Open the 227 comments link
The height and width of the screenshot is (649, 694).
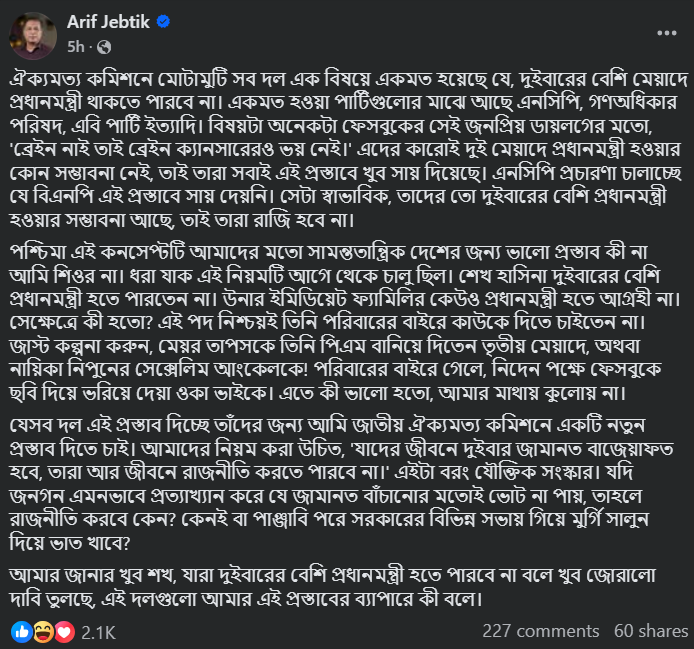pyautogui.click(x=540, y=631)
